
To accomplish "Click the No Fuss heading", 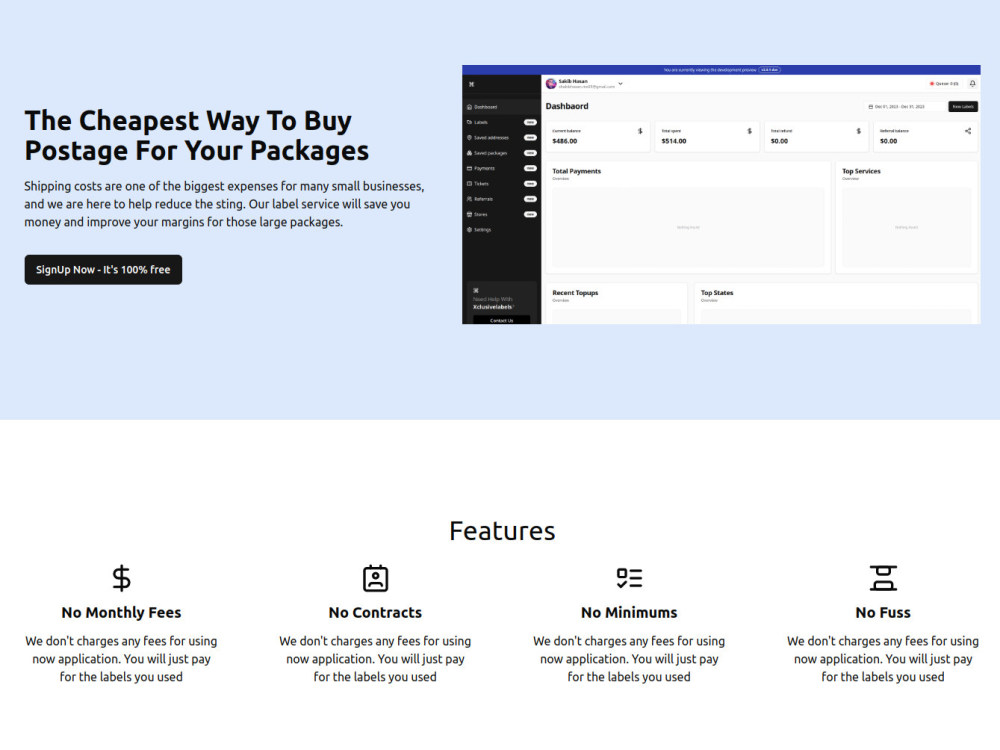I will [883, 613].
